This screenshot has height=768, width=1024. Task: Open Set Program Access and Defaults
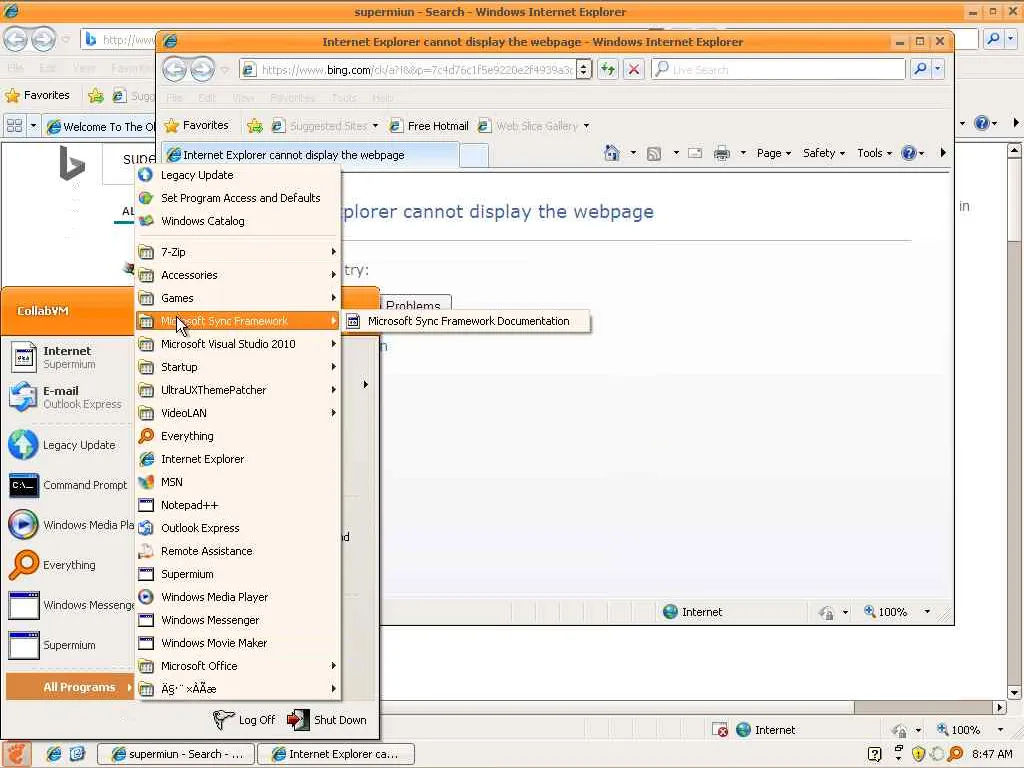click(x=238, y=198)
